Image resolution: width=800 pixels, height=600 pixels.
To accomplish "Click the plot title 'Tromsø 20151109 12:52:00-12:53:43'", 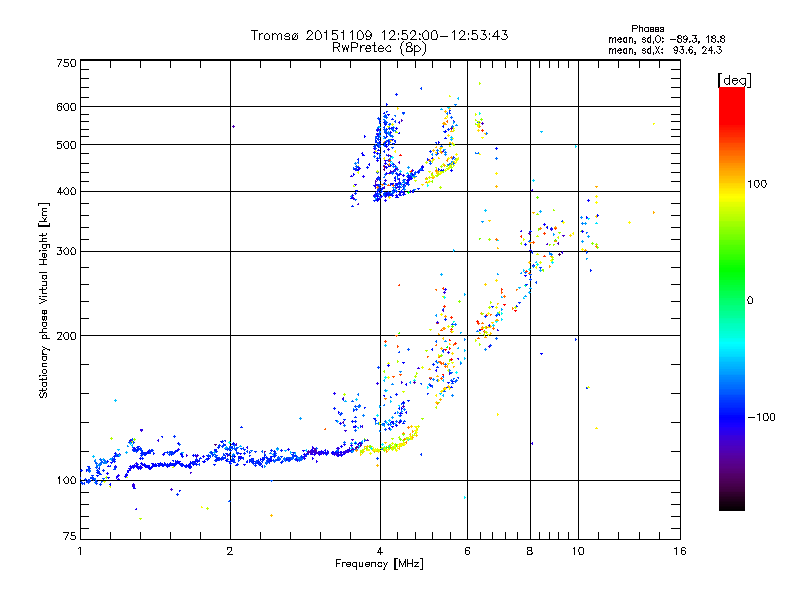I will click(379, 35).
